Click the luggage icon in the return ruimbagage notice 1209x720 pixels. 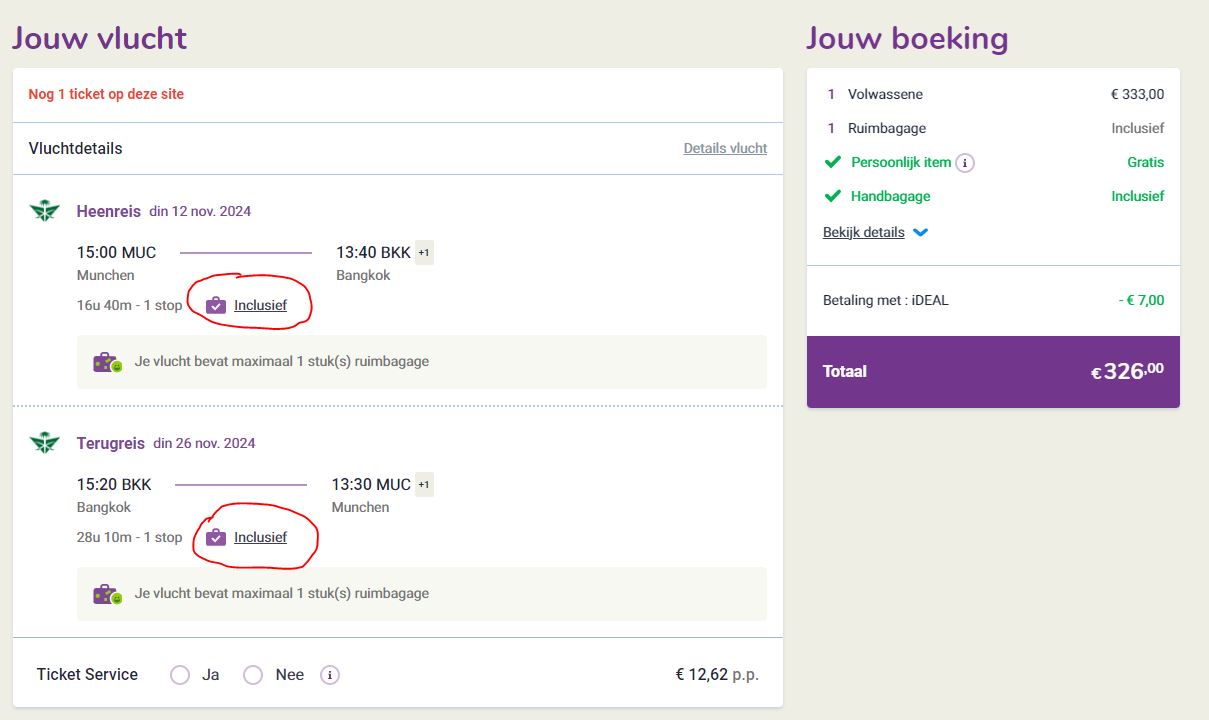coord(107,594)
